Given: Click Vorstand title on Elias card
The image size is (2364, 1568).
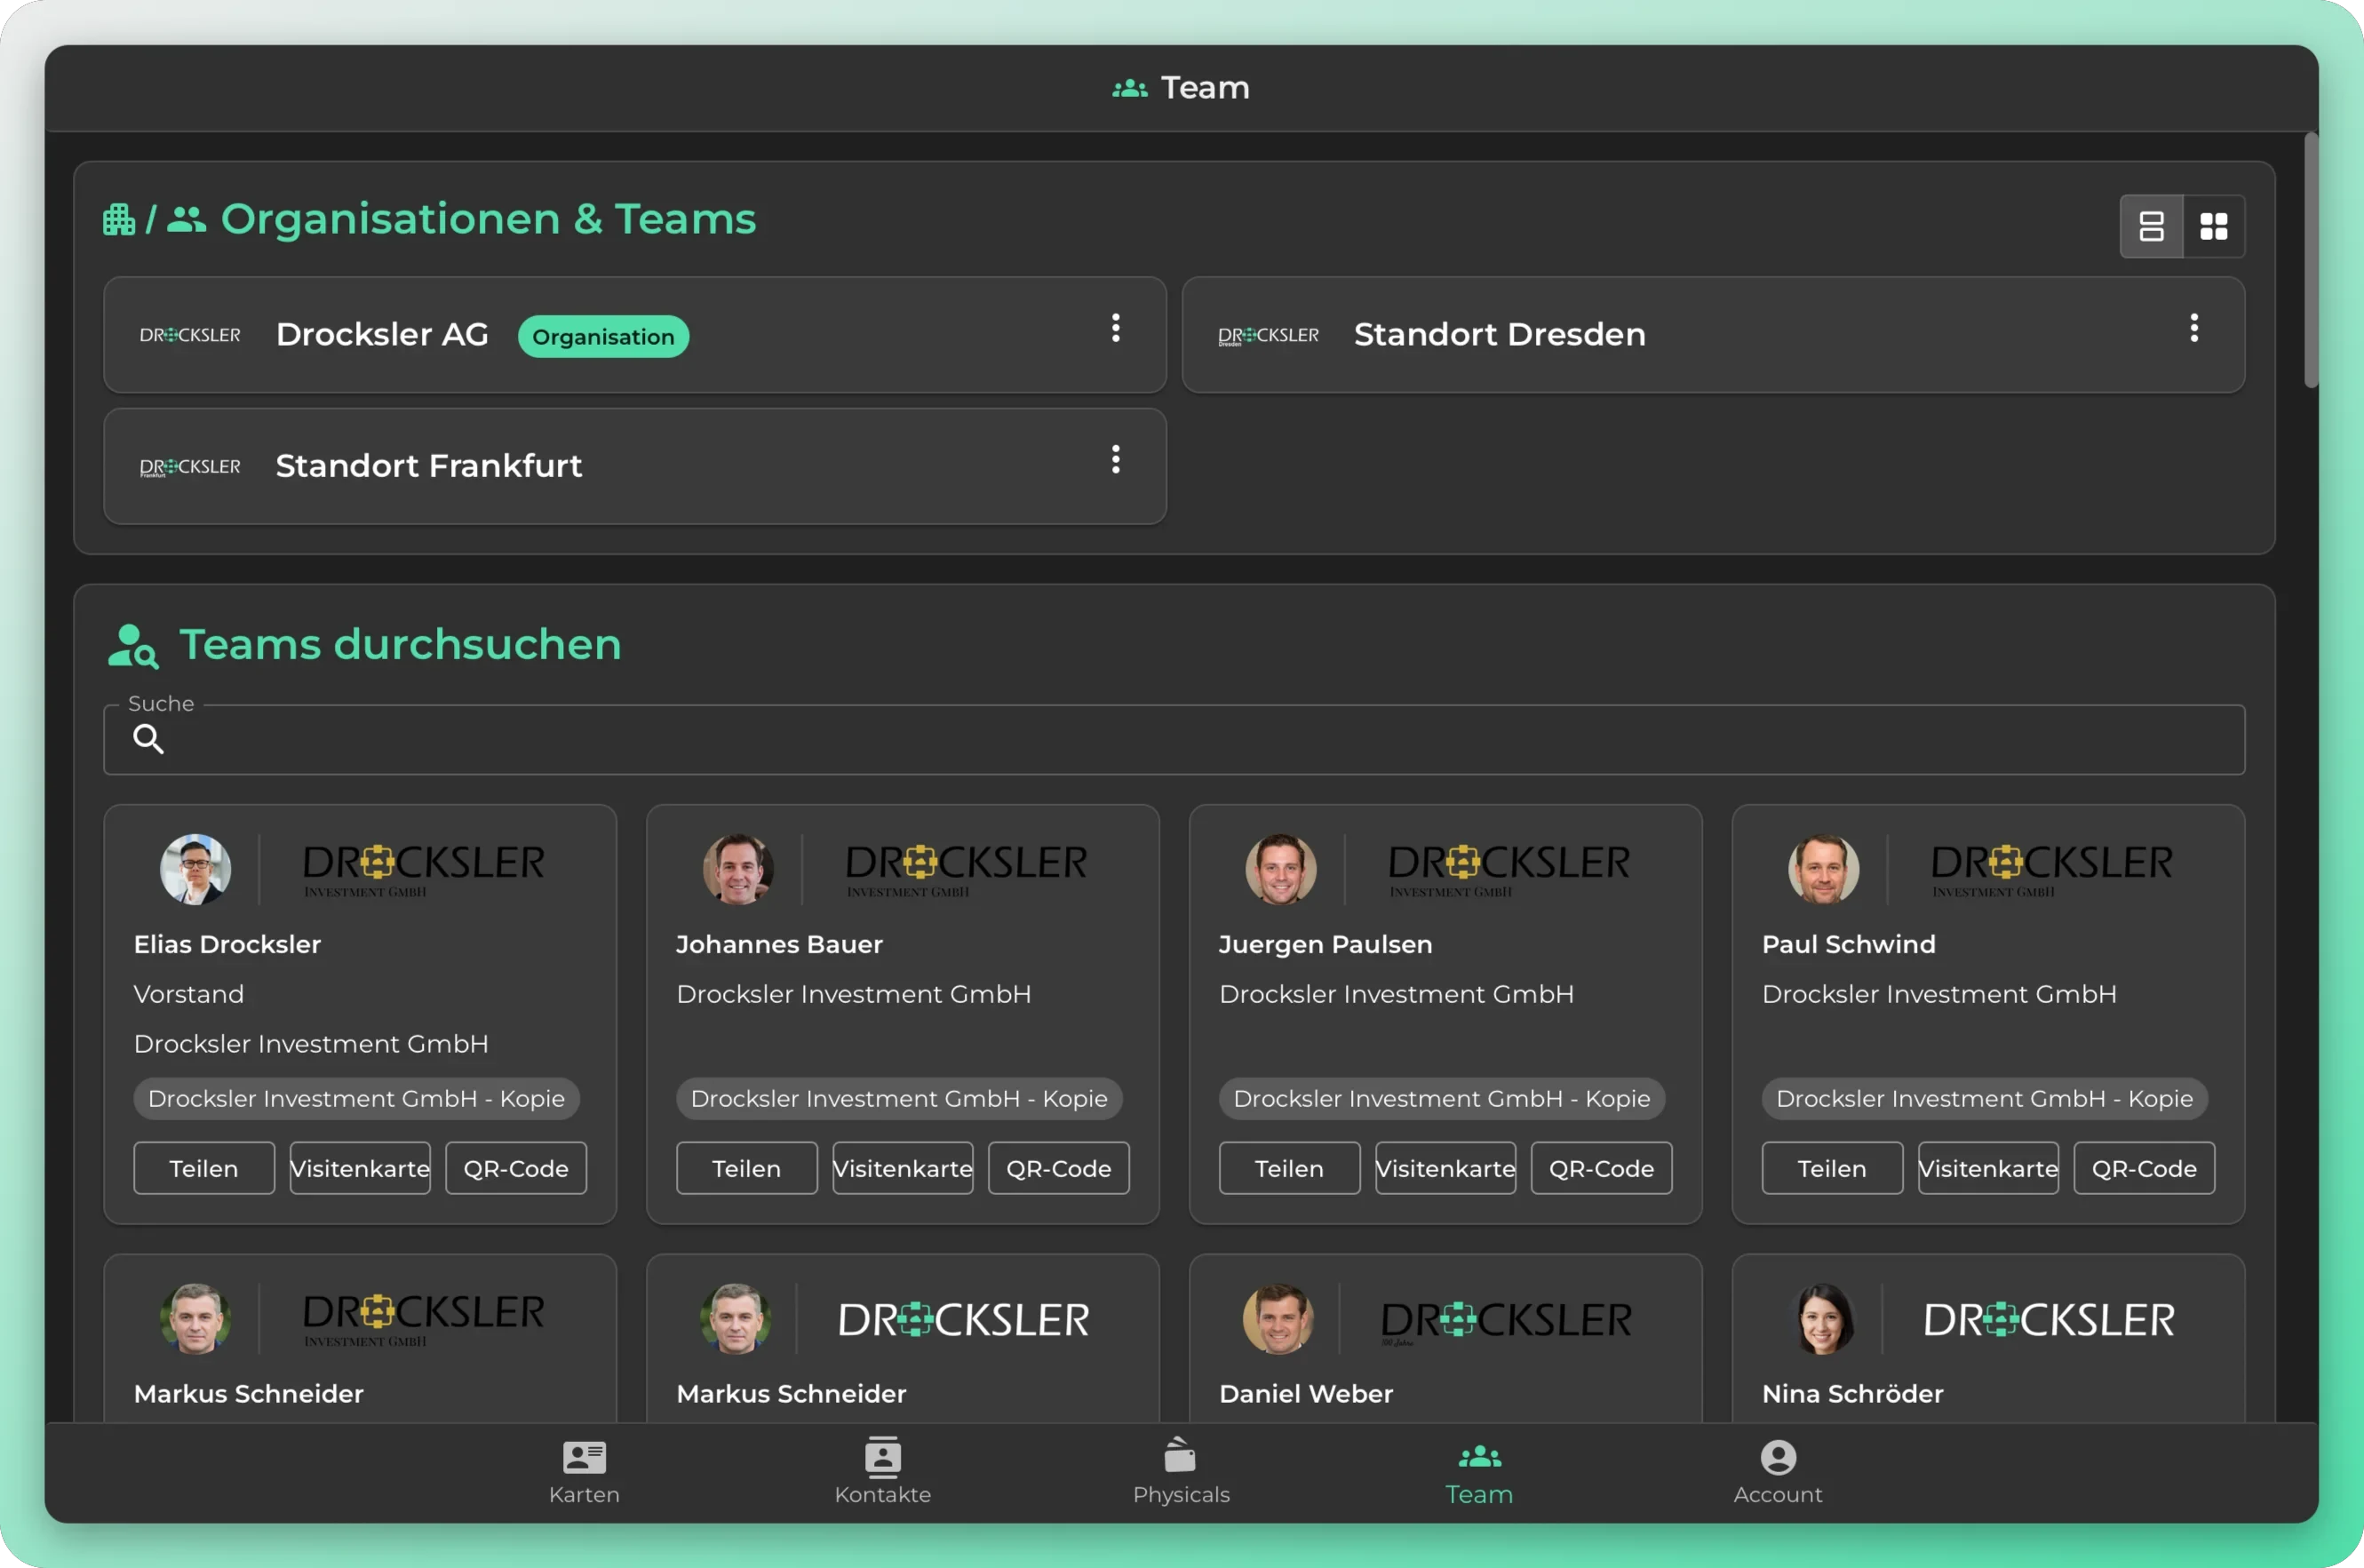Looking at the screenshot, I should point(189,994).
